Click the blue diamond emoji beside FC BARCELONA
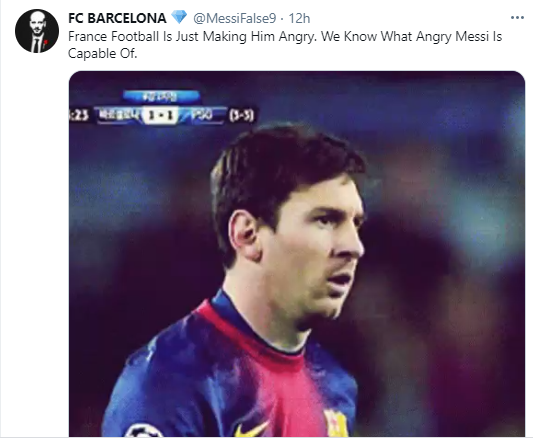 pos(179,17)
